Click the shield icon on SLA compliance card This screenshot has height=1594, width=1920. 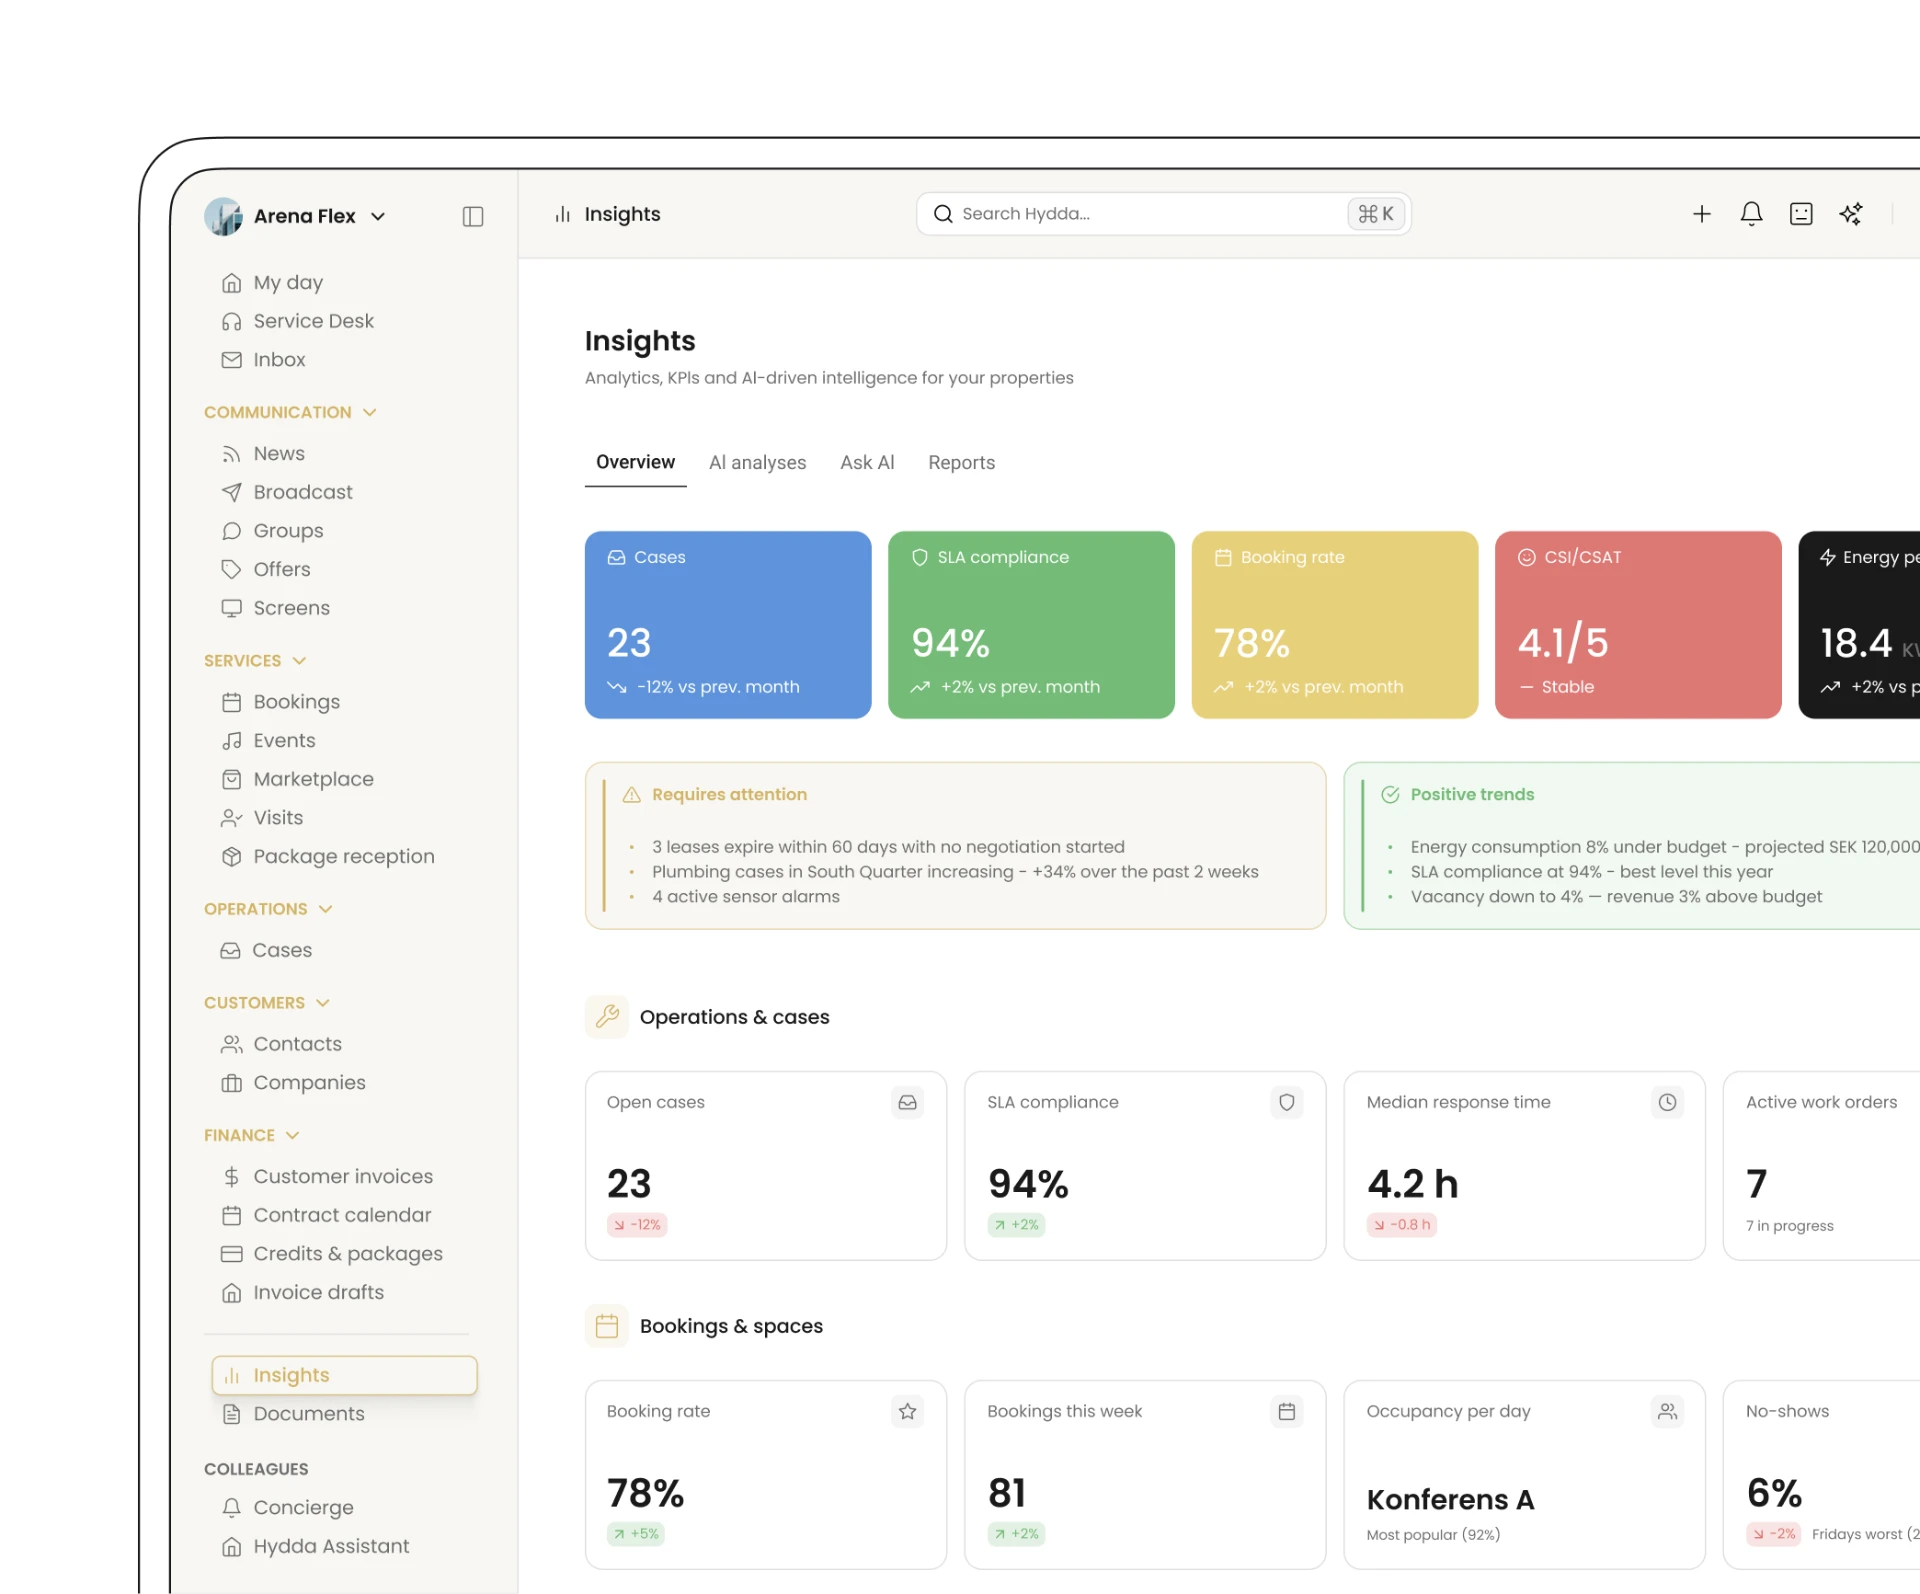(x=1287, y=1102)
